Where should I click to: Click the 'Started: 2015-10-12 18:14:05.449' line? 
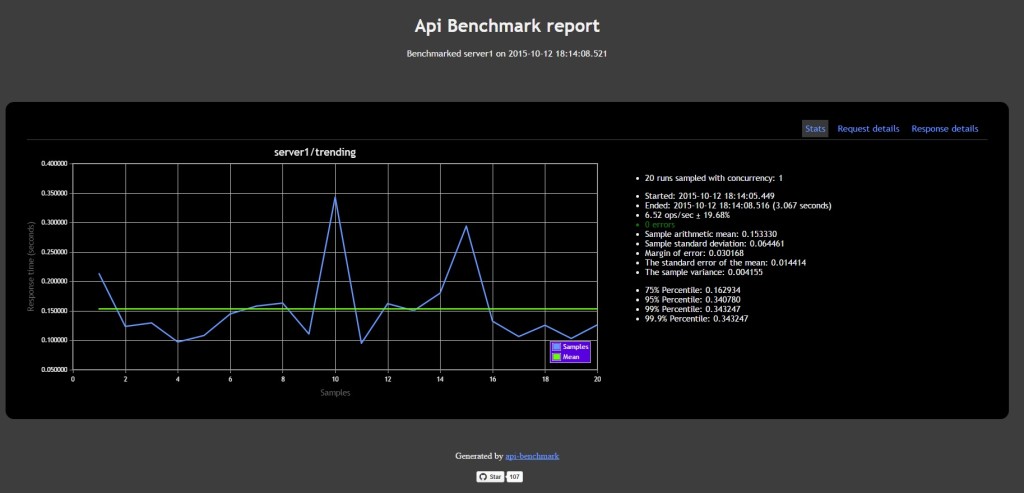point(710,196)
